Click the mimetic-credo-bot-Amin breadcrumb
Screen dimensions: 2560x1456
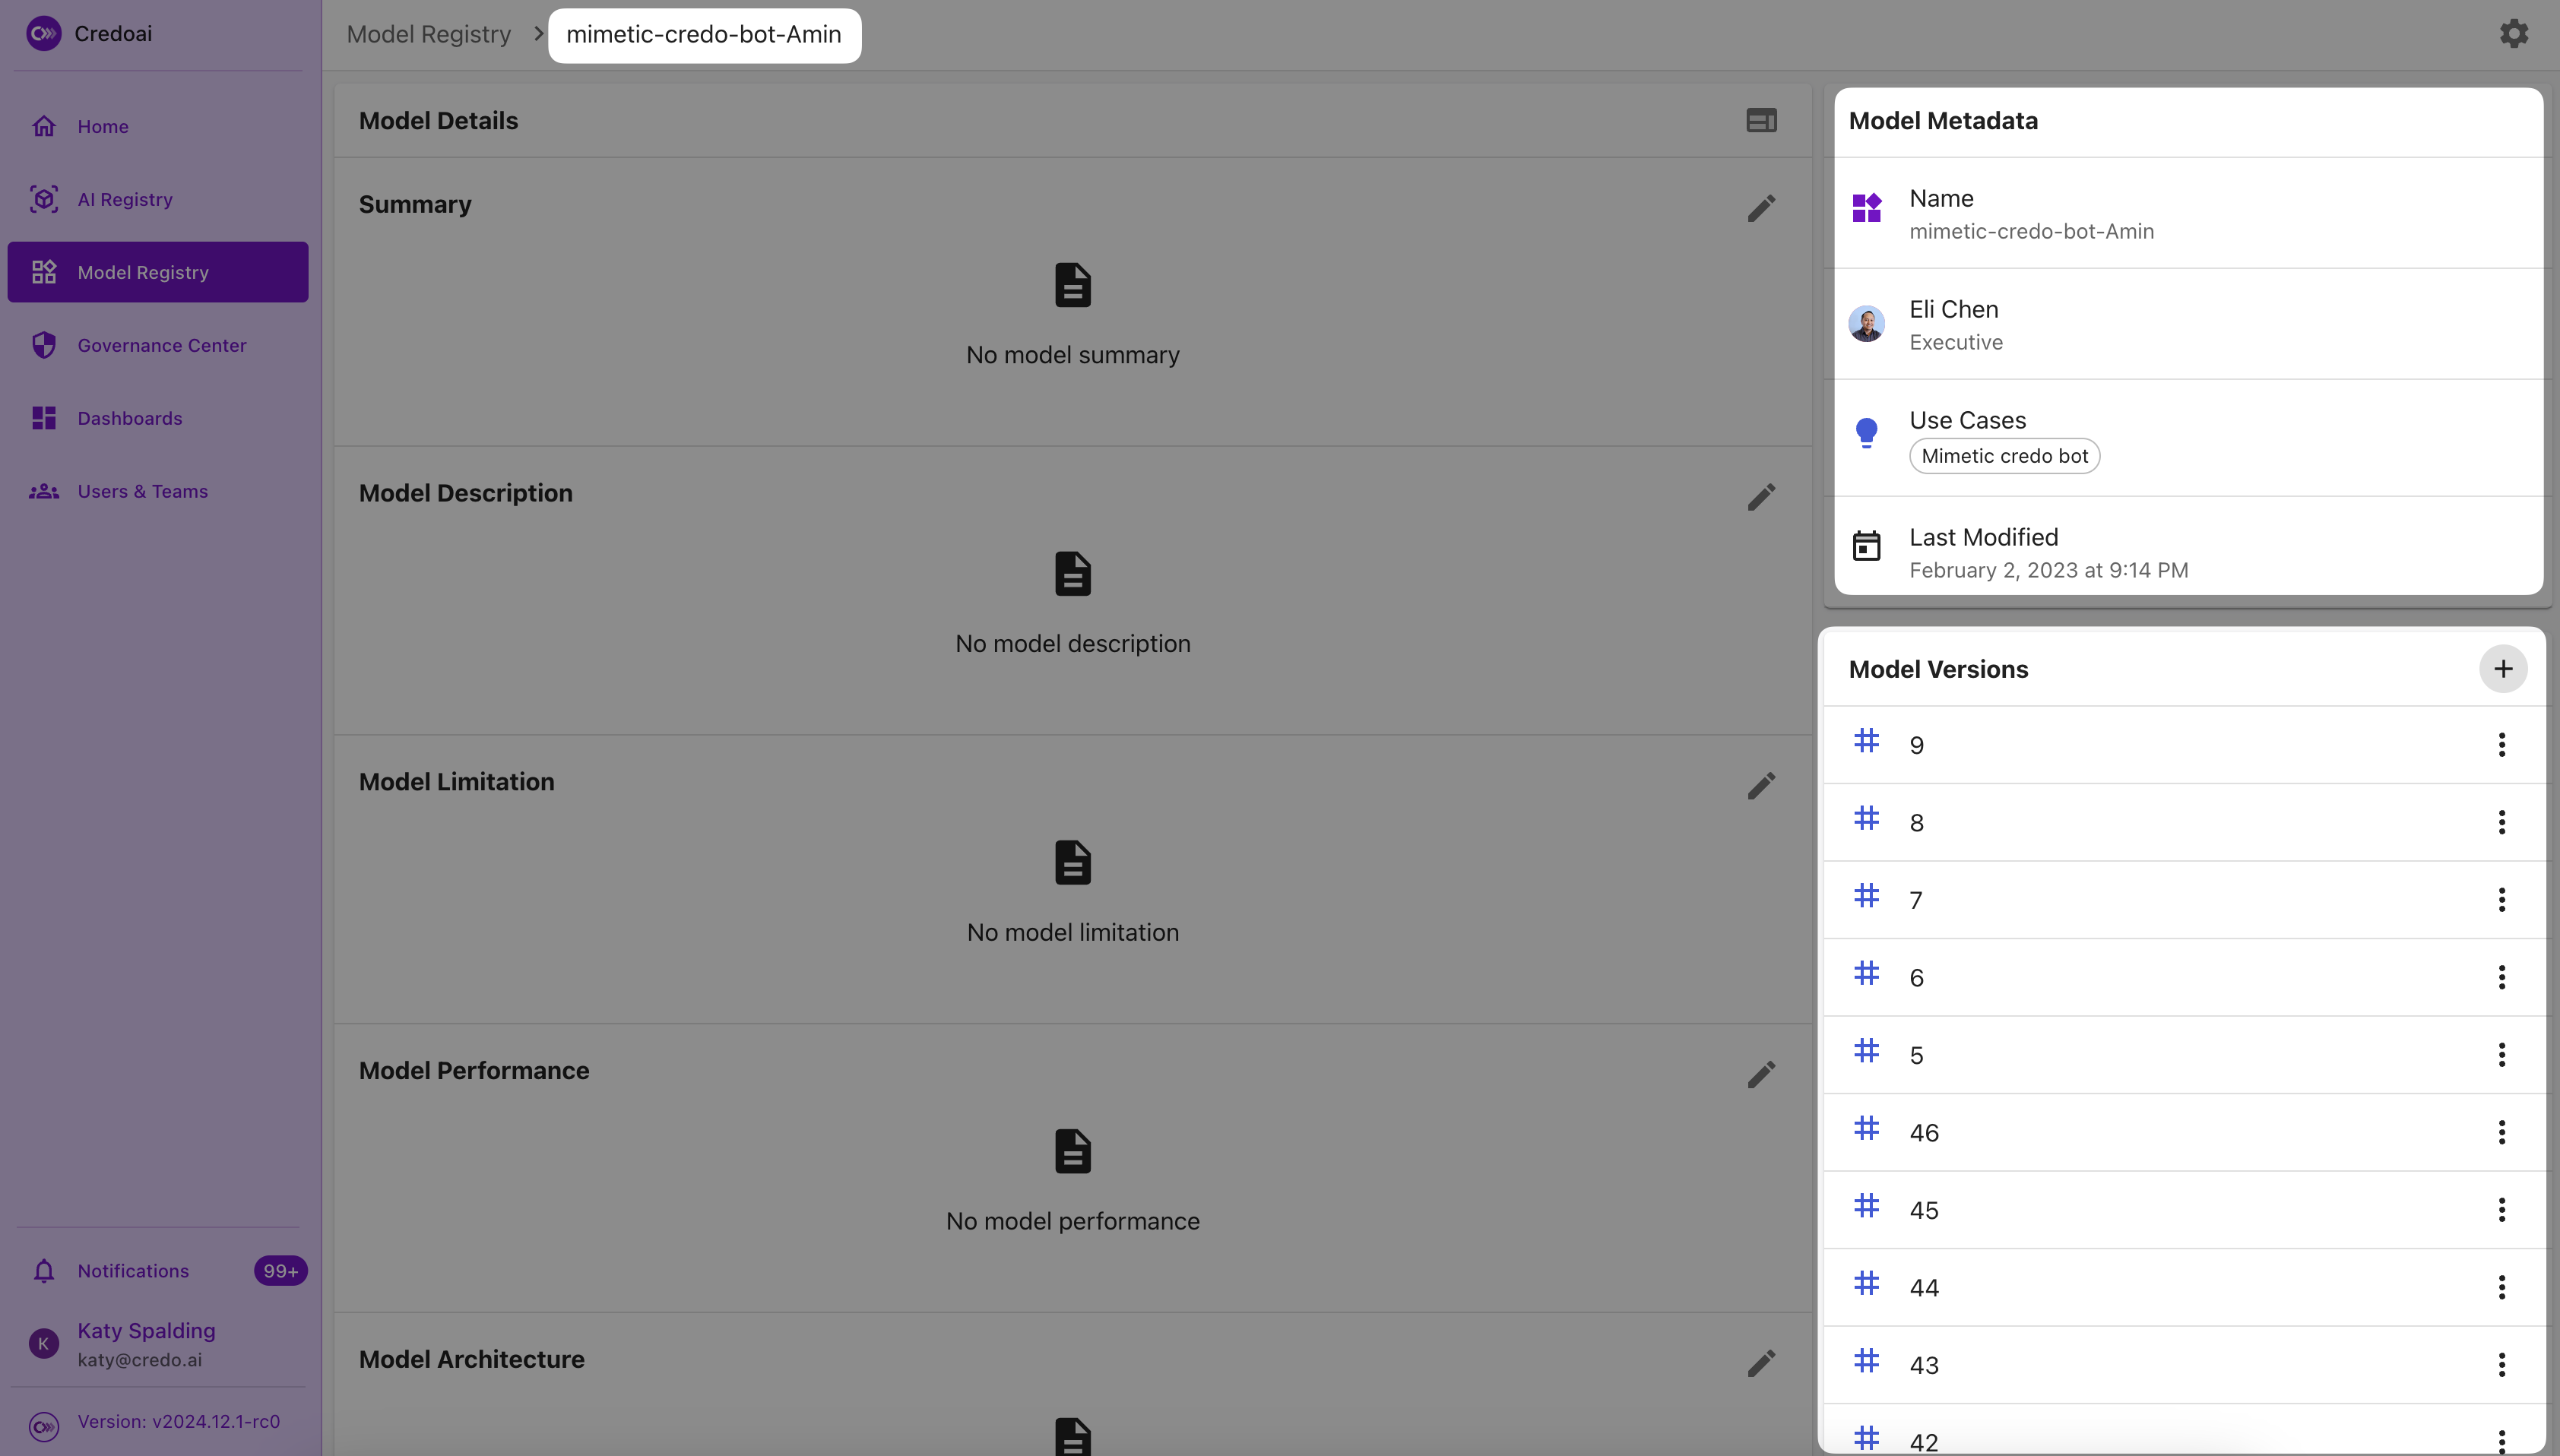coord(704,35)
